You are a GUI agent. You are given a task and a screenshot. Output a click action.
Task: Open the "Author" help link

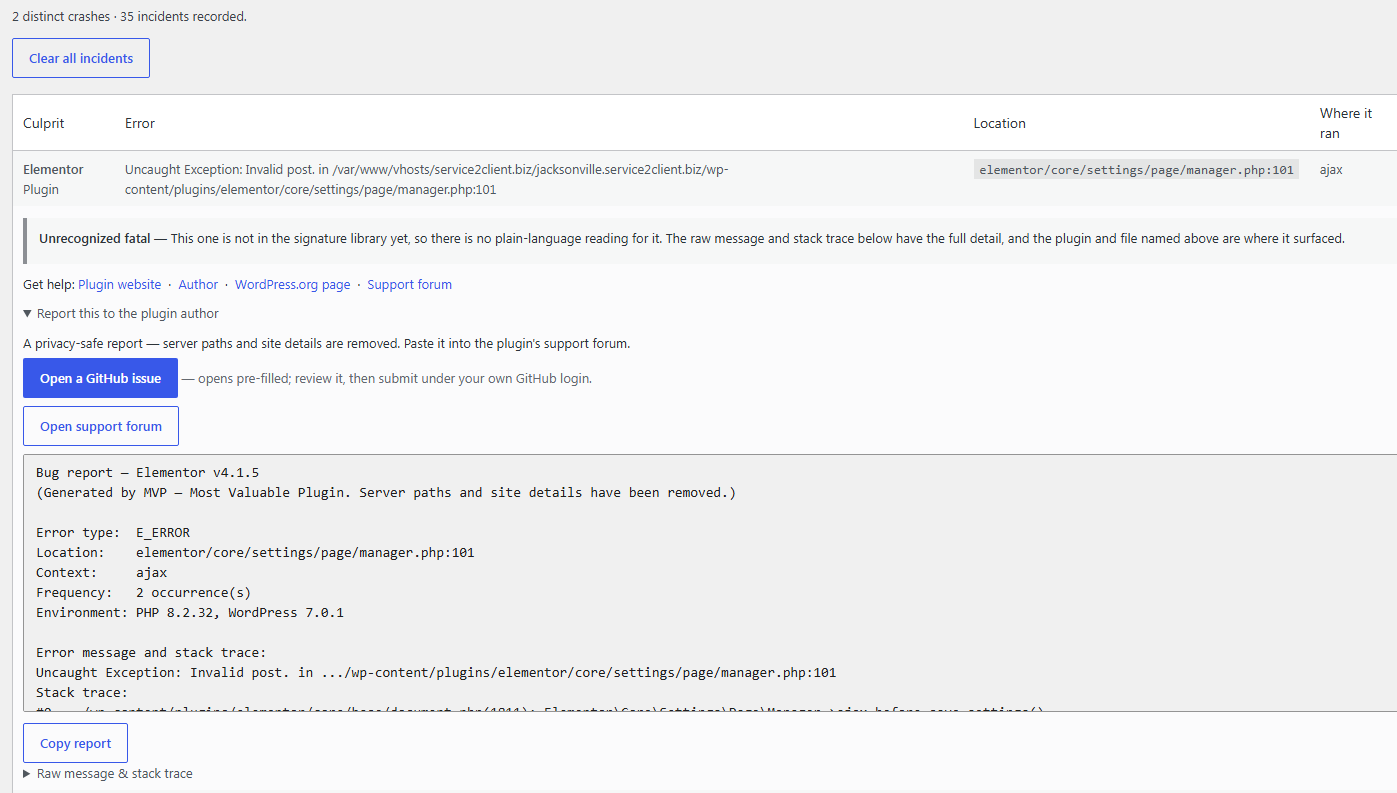[x=198, y=285]
